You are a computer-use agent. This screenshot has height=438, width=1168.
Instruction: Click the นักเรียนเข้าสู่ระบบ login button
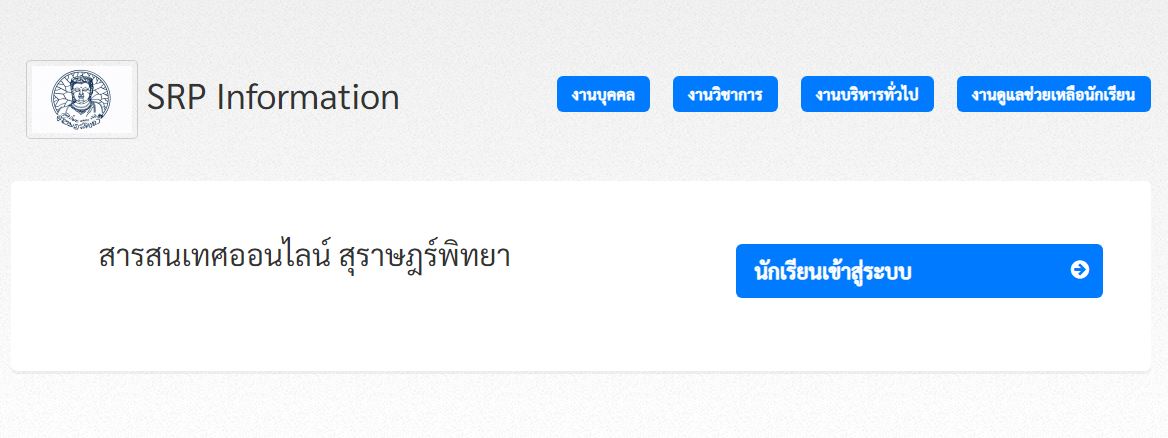tap(919, 271)
